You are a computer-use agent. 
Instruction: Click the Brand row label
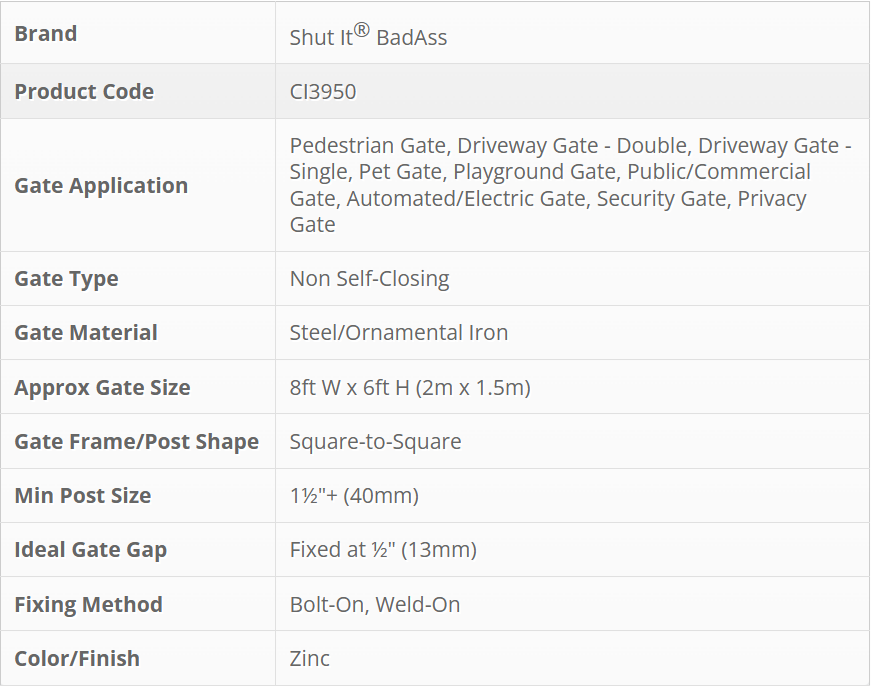(x=46, y=34)
